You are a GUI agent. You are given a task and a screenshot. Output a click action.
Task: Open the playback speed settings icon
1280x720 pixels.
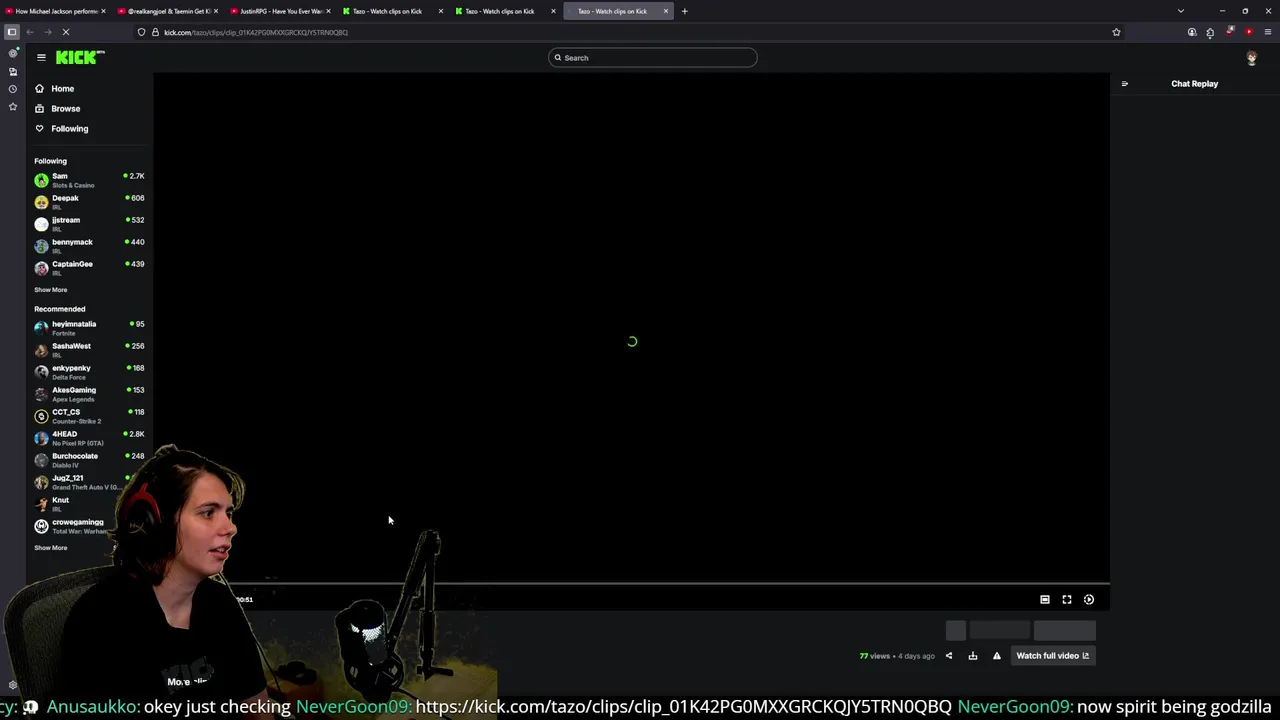coord(1089,600)
